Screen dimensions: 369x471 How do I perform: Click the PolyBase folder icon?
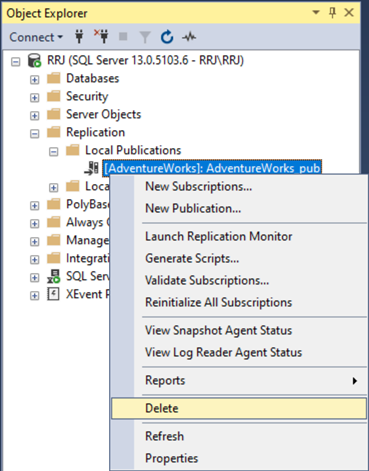[x=54, y=204]
